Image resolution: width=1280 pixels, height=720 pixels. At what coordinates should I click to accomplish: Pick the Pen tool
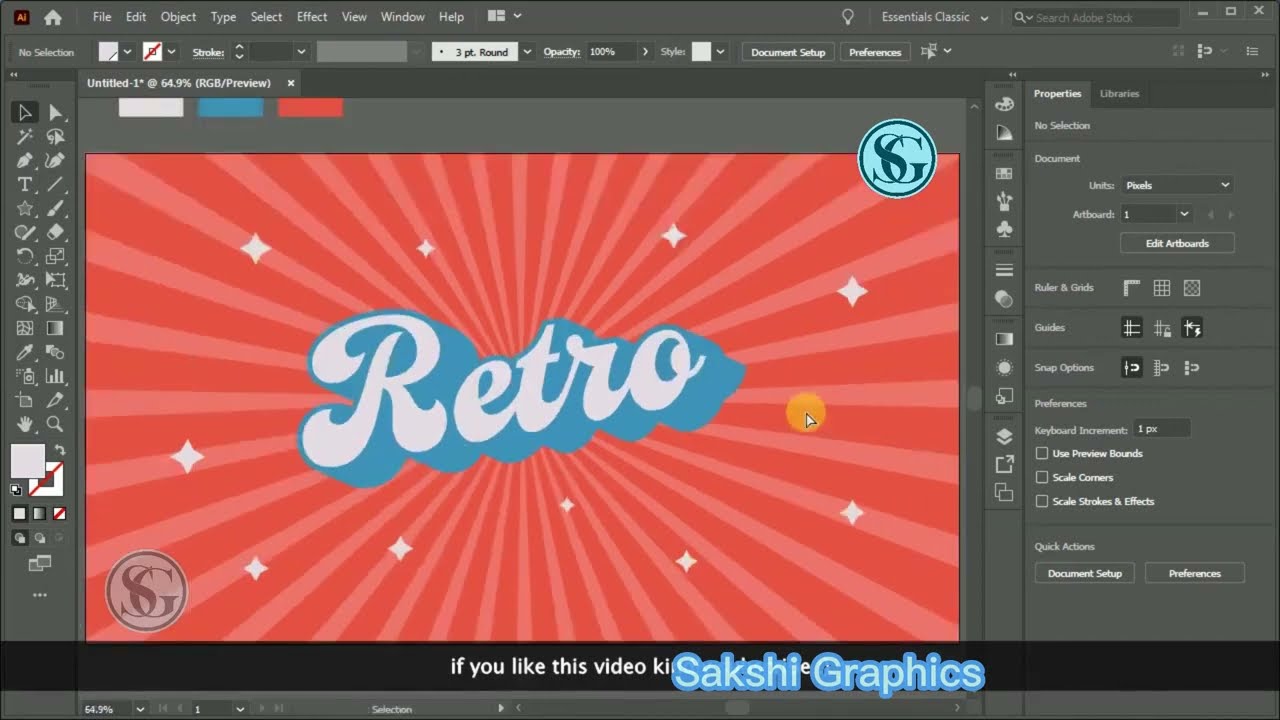pos(25,161)
